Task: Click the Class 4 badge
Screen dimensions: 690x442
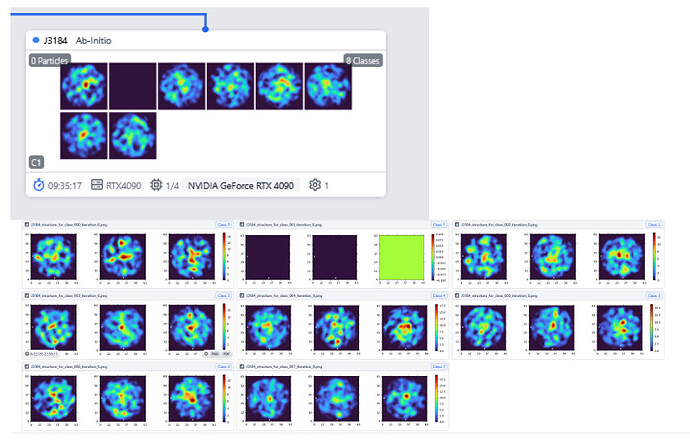Action: [x=438, y=295]
